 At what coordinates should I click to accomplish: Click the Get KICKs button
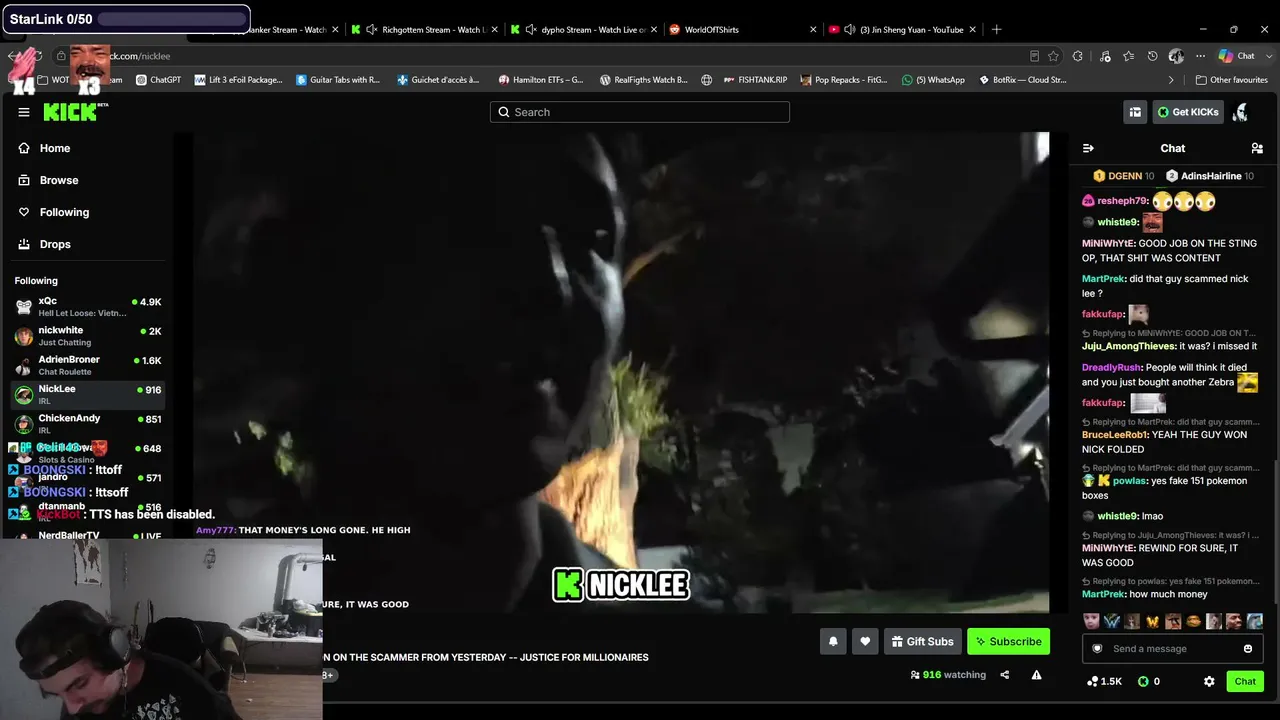click(1188, 112)
